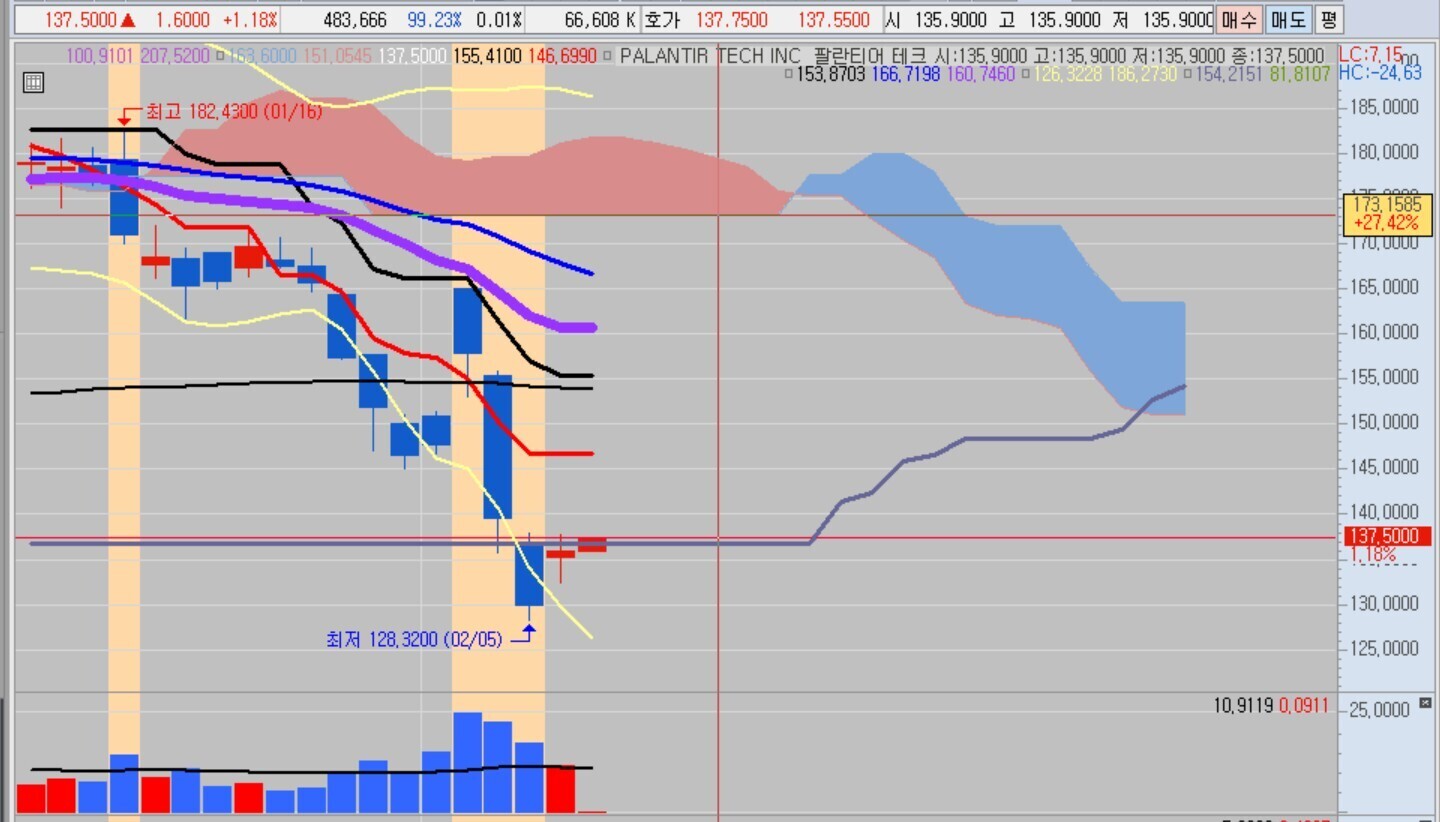
Task: Select the 99.23% ratio value
Action: (434, 20)
